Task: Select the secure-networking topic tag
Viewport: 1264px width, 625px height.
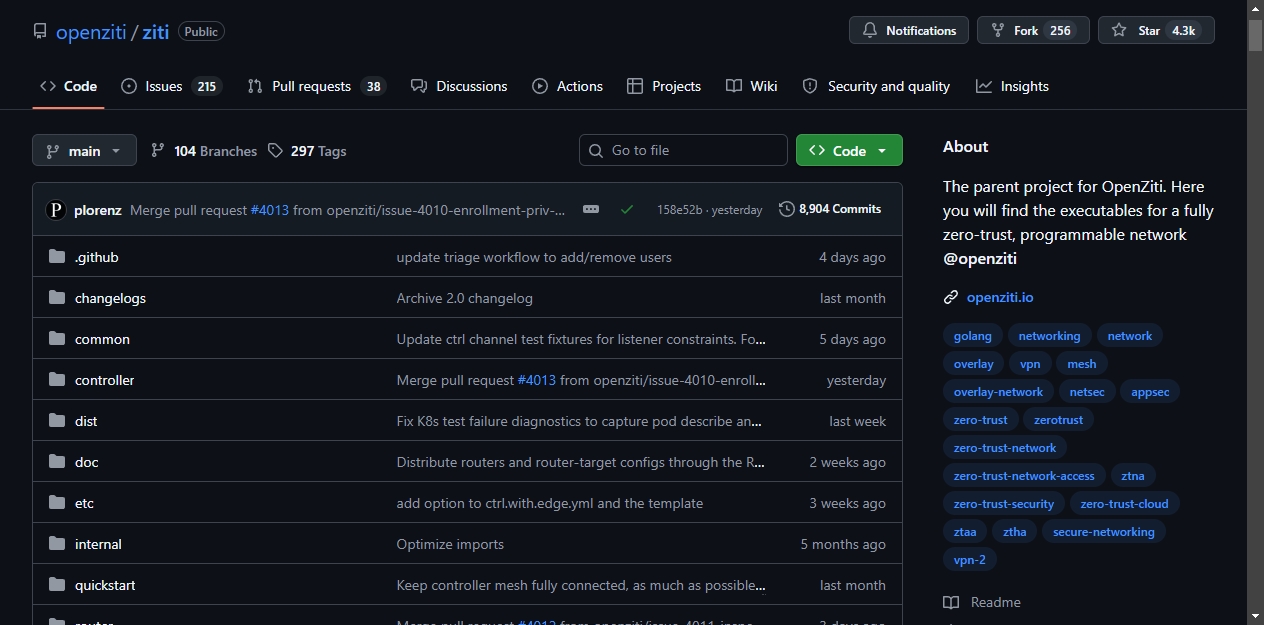Action: click(1104, 532)
